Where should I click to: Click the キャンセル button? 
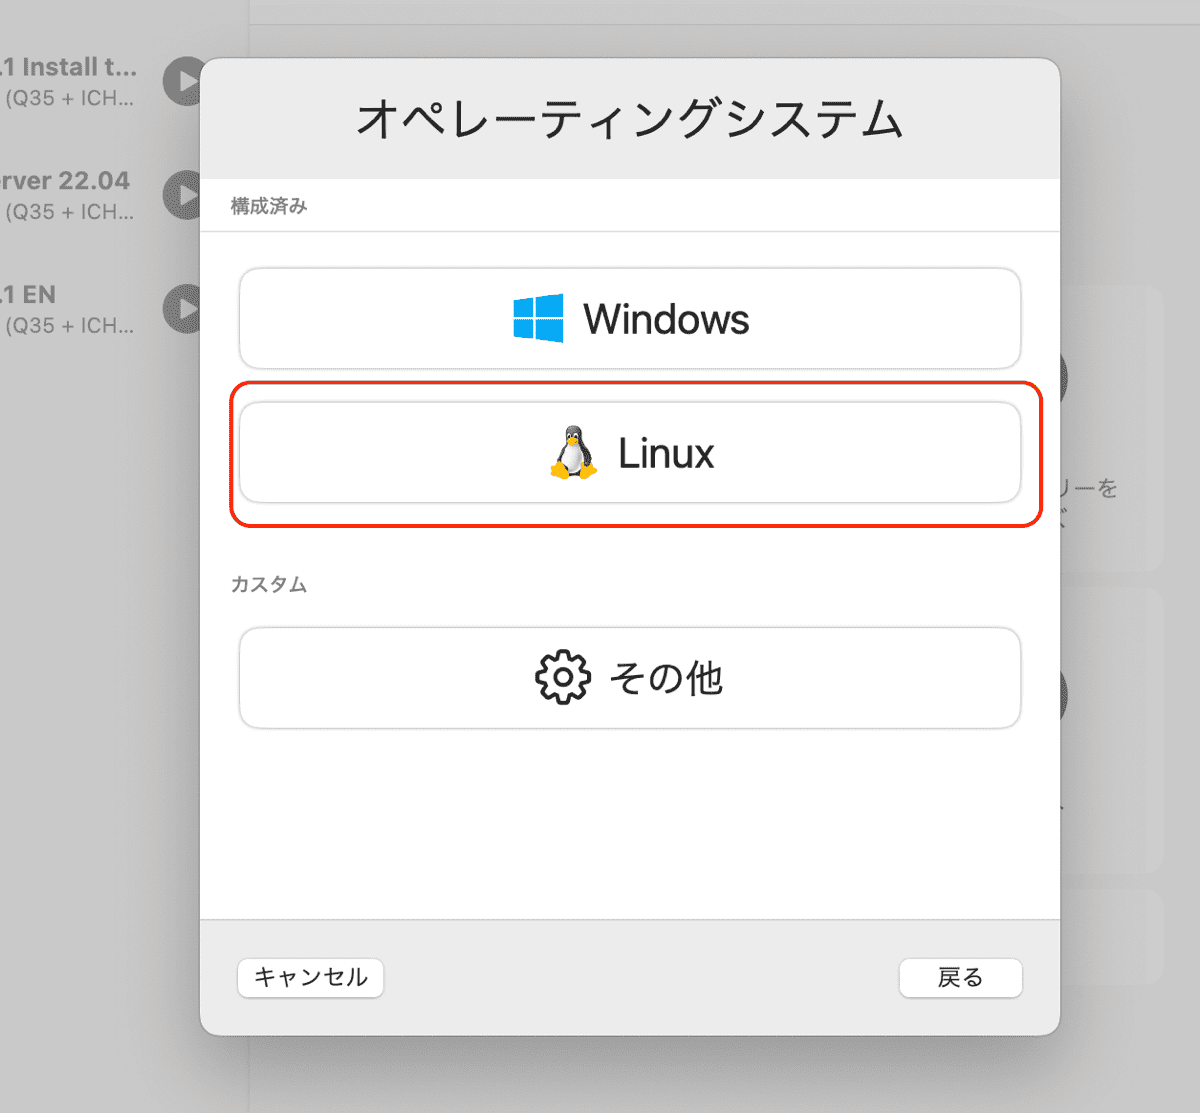point(310,977)
